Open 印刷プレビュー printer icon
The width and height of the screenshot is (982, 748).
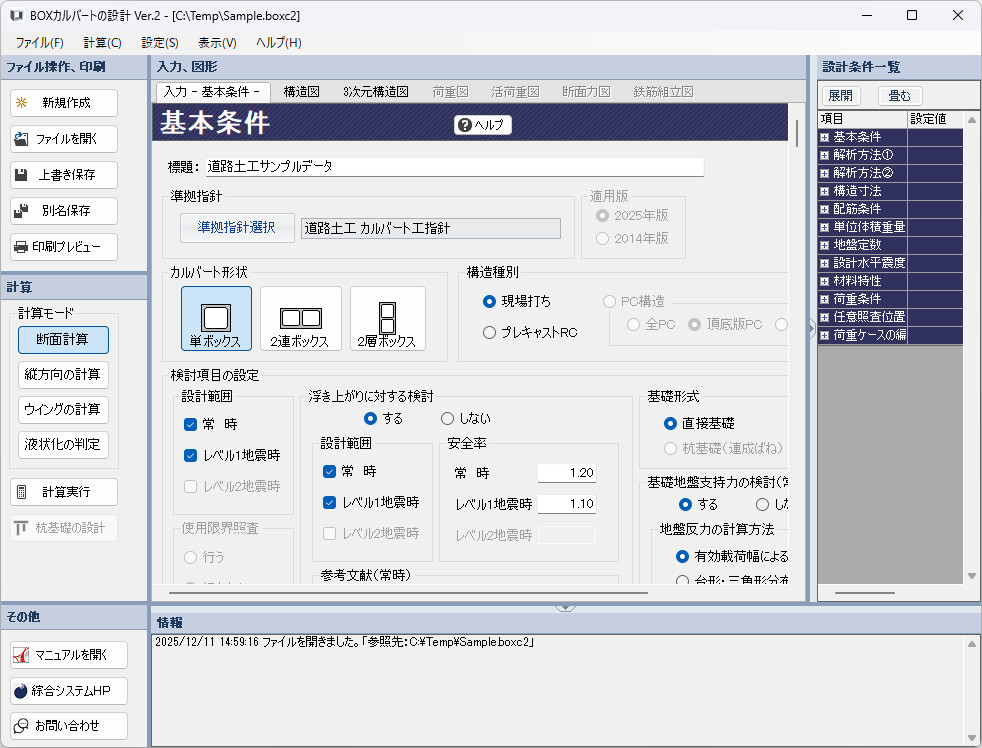coord(21,247)
